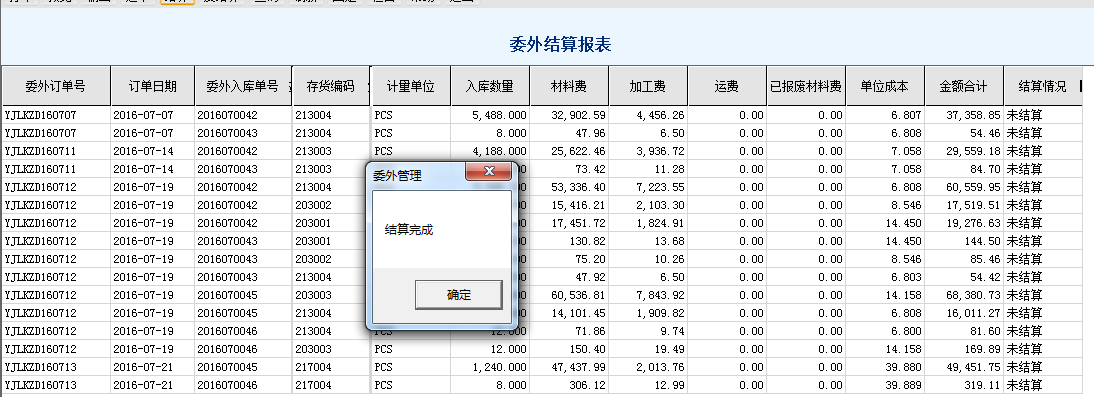Viewport: 1094px width, 397px height.
Task: Select processing fee 11.28
Action: [647, 170]
